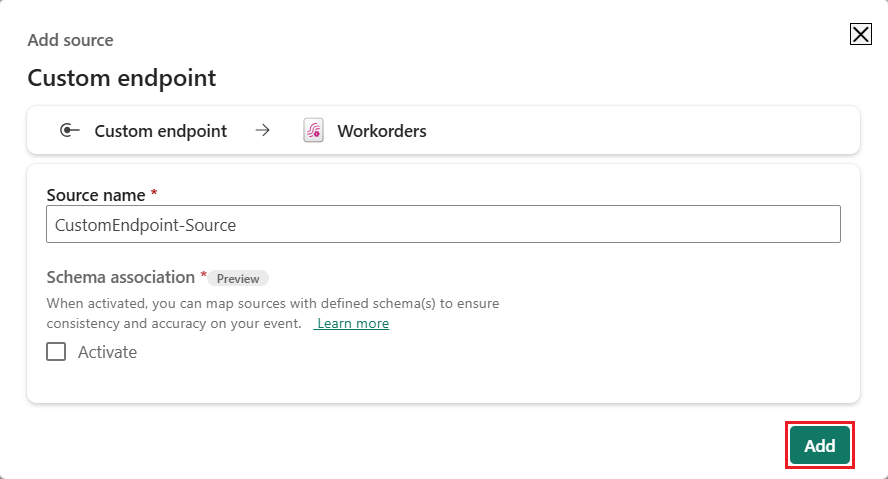This screenshot has height=479, width=888.
Task: Click the large Custom endpoint heading
Action: coord(121,78)
